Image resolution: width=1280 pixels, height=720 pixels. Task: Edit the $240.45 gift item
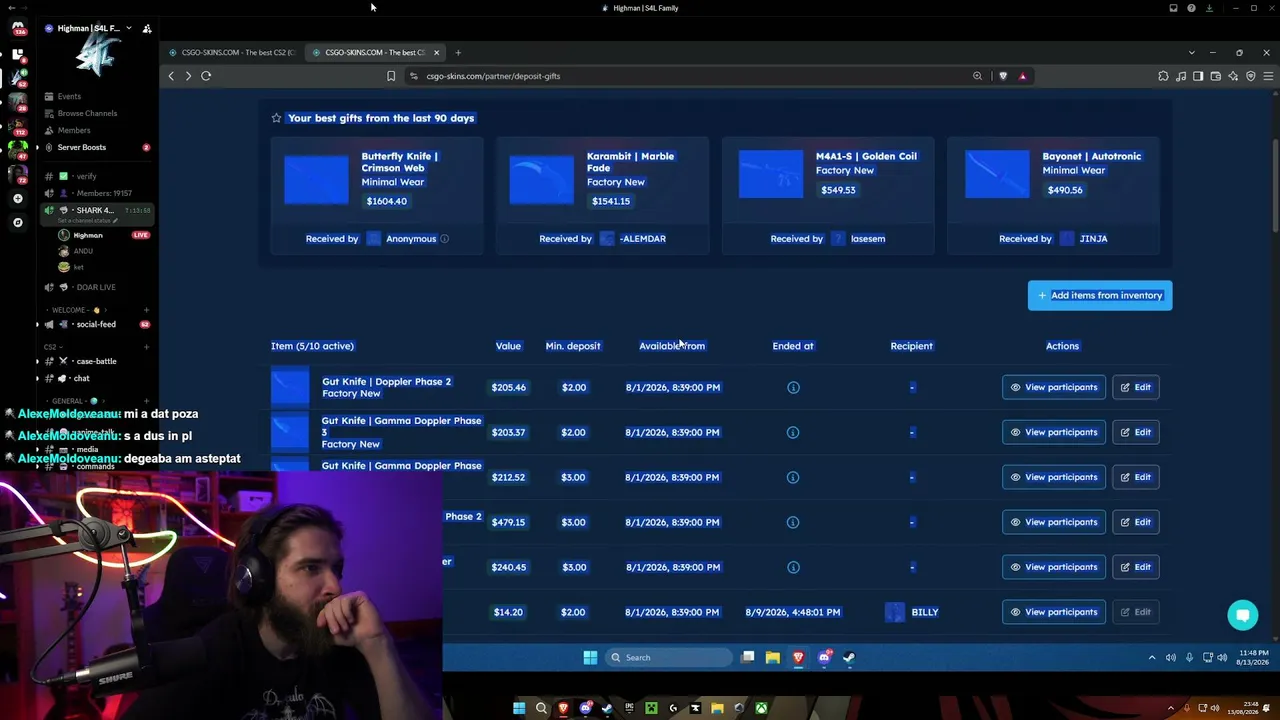[x=1136, y=567]
